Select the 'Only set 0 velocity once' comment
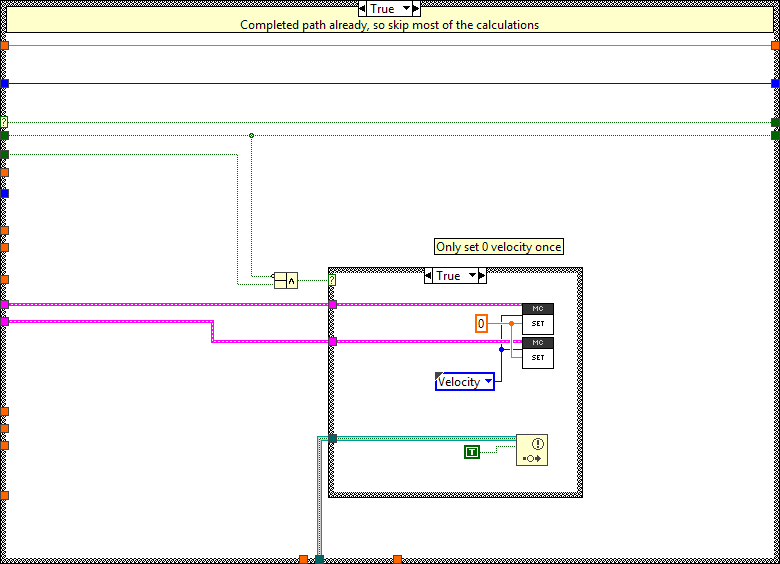 498,247
